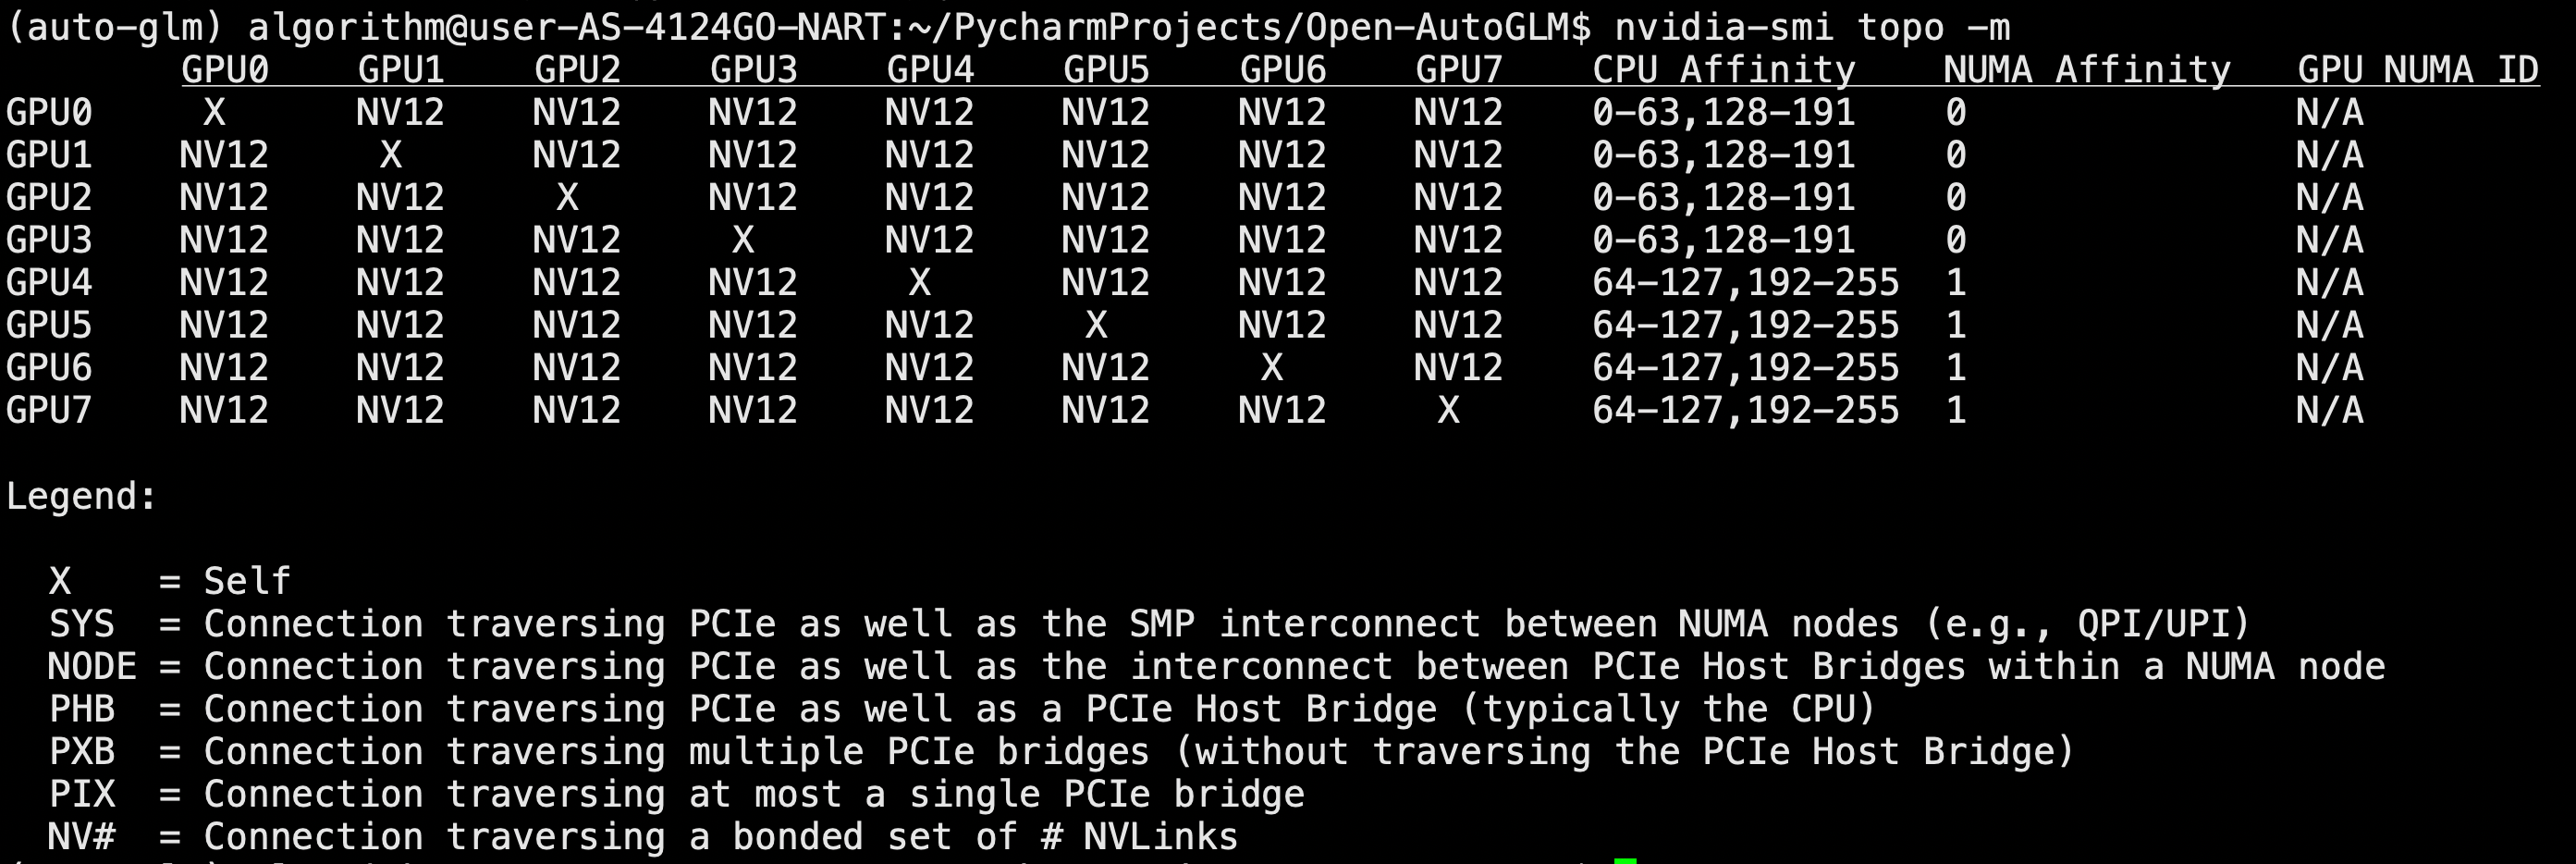
Task: Click the PIX legend entry
Action: click(x=82, y=794)
